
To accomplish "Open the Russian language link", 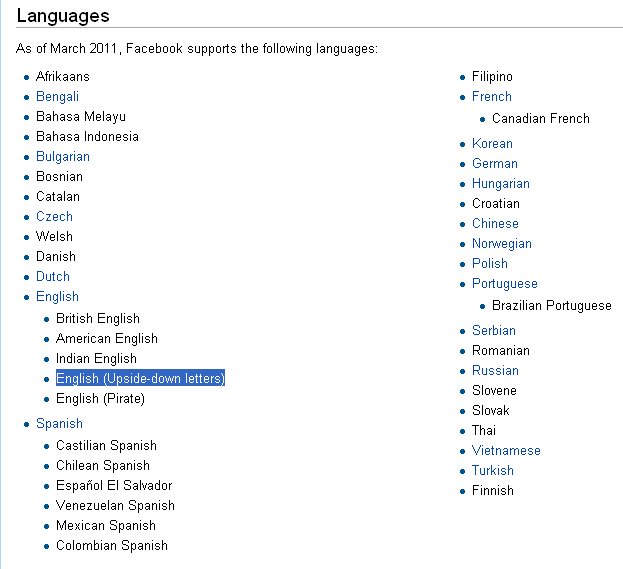I will (x=495, y=371).
